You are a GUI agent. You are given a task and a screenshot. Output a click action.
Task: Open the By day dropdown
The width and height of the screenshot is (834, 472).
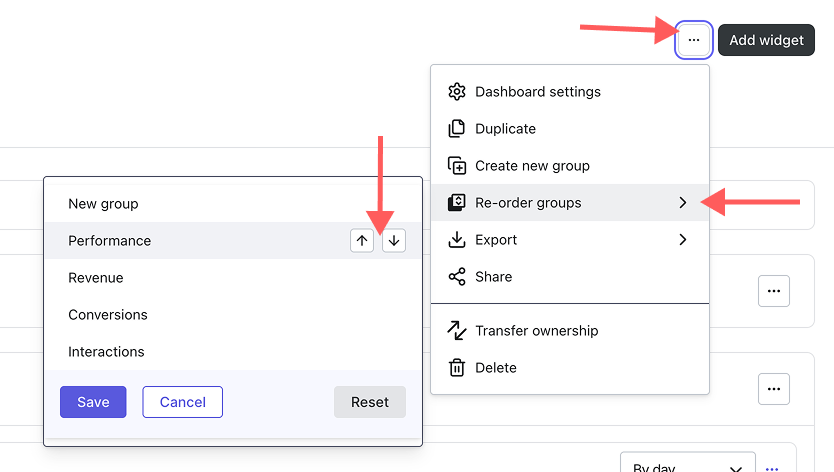click(687, 463)
